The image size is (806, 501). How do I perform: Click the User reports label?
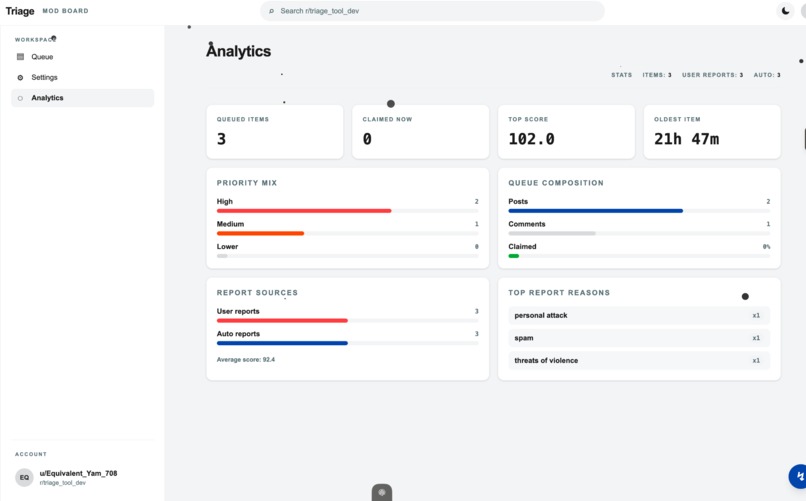tap(238, 311)
